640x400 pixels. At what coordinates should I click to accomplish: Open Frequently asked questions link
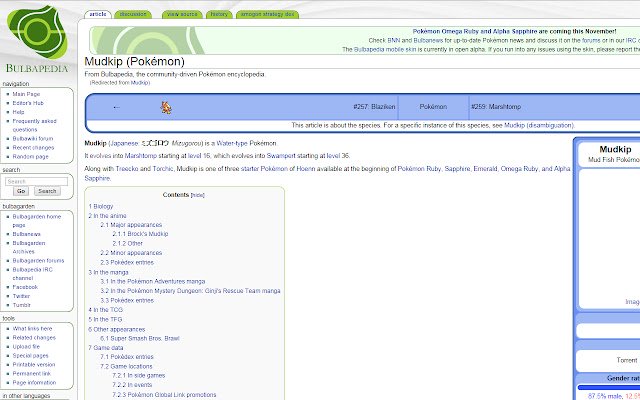34,125
